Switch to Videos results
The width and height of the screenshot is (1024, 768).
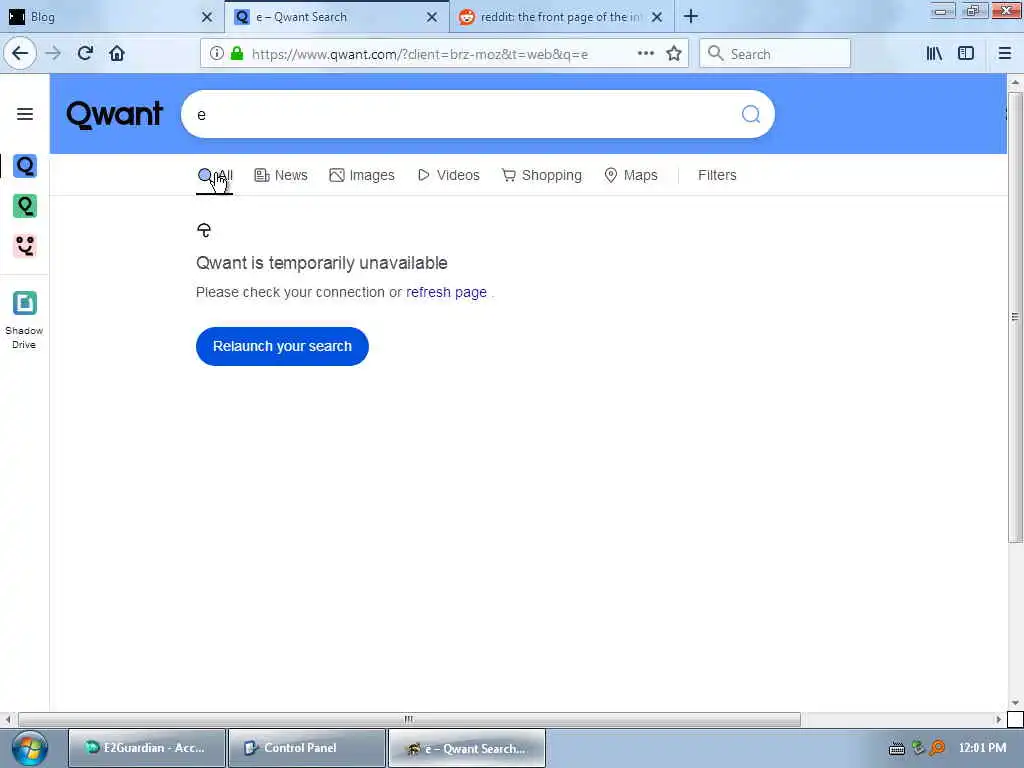point(449,175)
